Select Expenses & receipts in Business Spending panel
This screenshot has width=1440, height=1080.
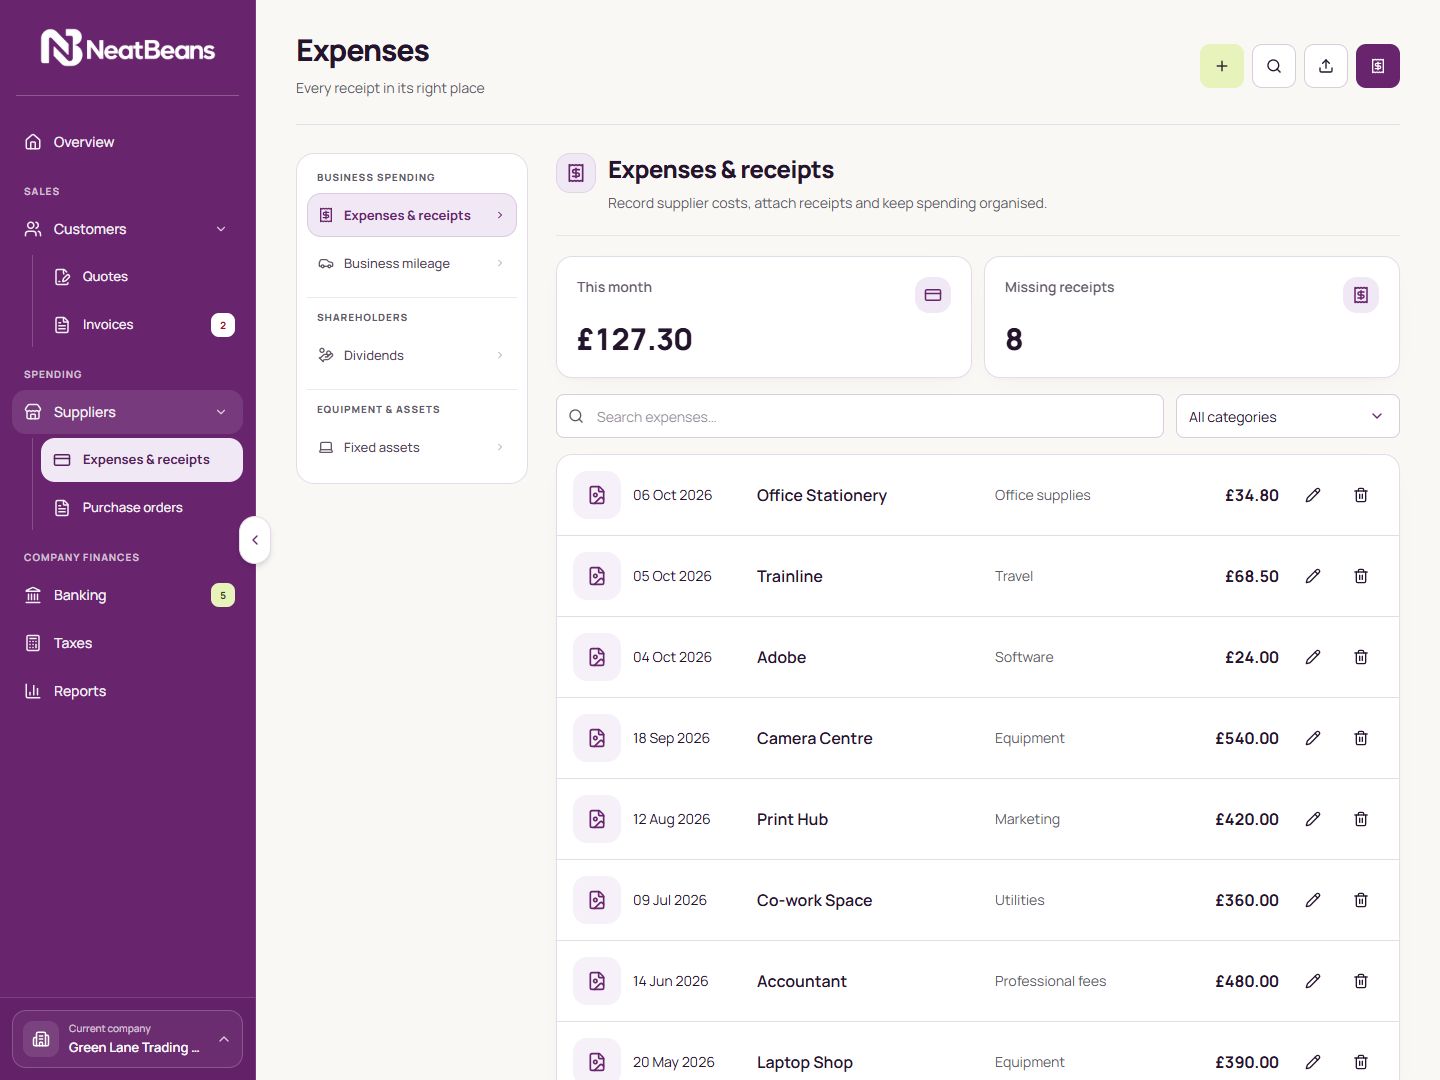pyautogui.click(x=412, y=215)
